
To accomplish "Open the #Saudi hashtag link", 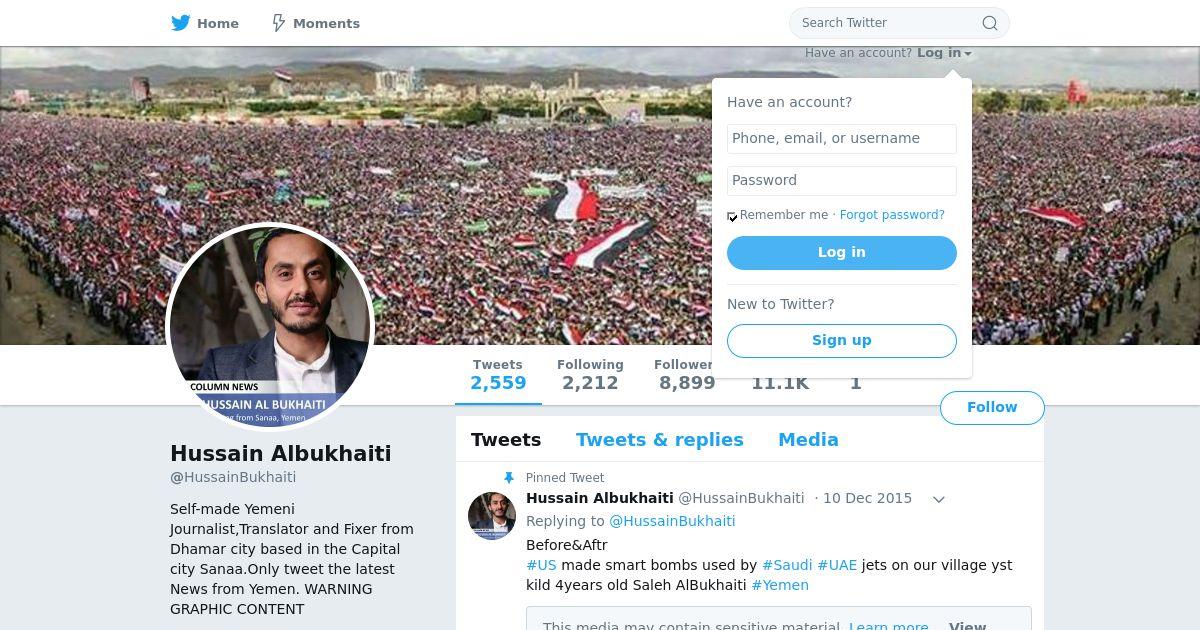I will (x=787, y=565).
